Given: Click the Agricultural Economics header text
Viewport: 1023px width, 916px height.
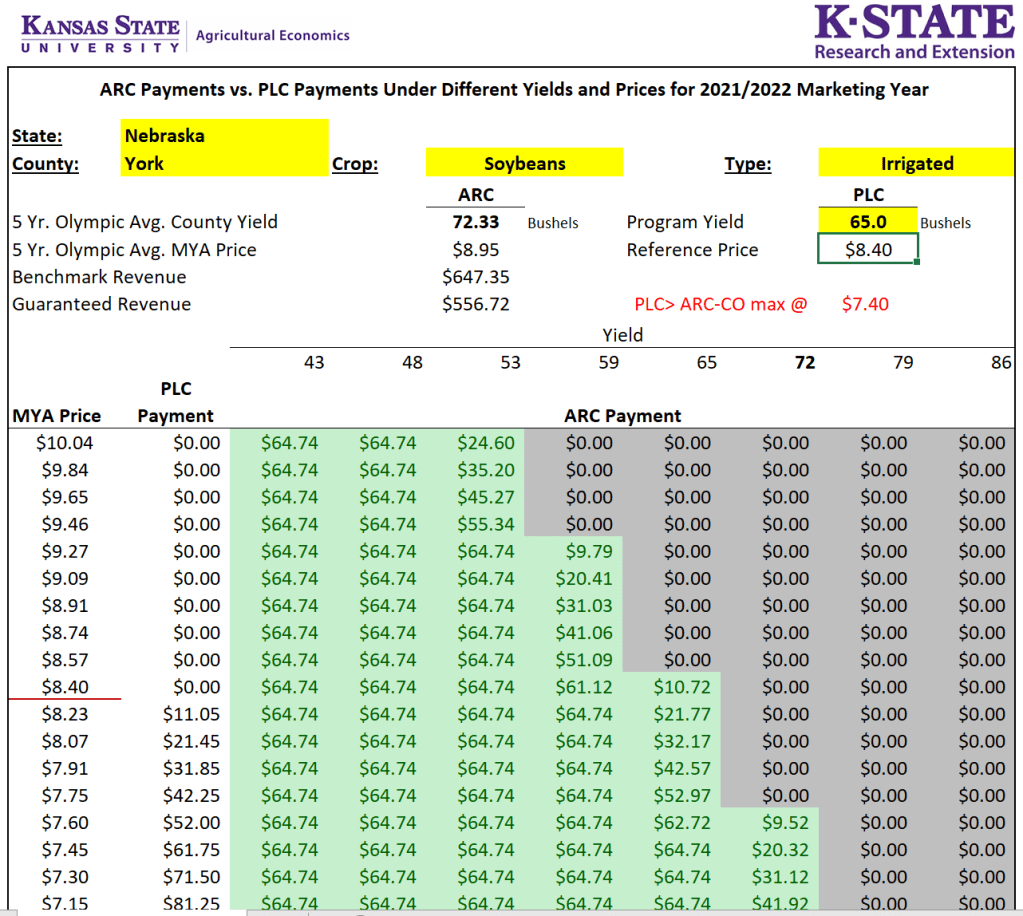Looking at the screenshot, I should pyautogui.click(x=272, y=35).
